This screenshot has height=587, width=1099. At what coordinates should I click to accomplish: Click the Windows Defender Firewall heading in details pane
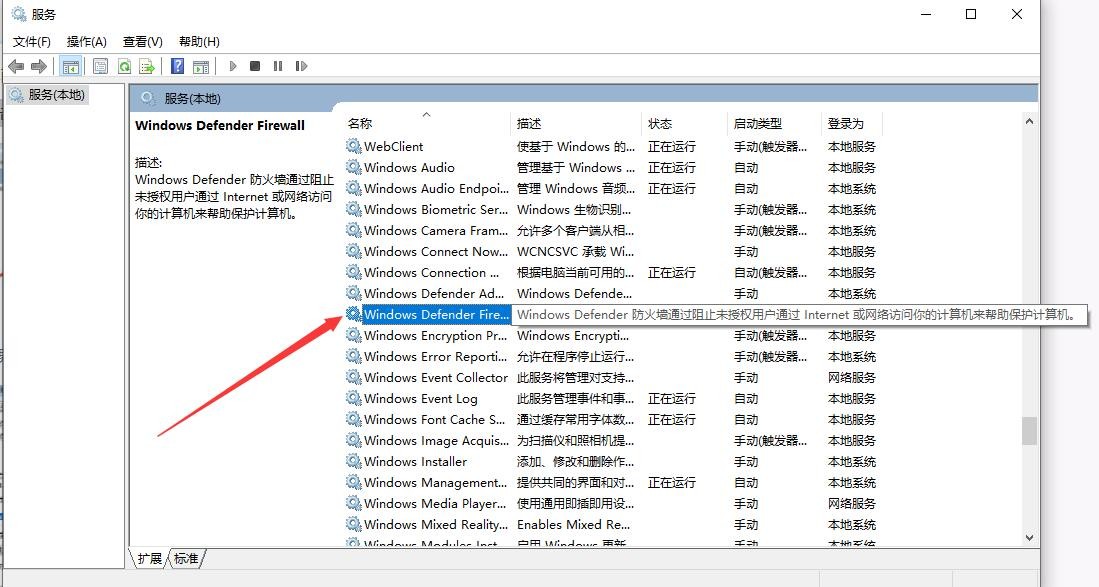220,125
